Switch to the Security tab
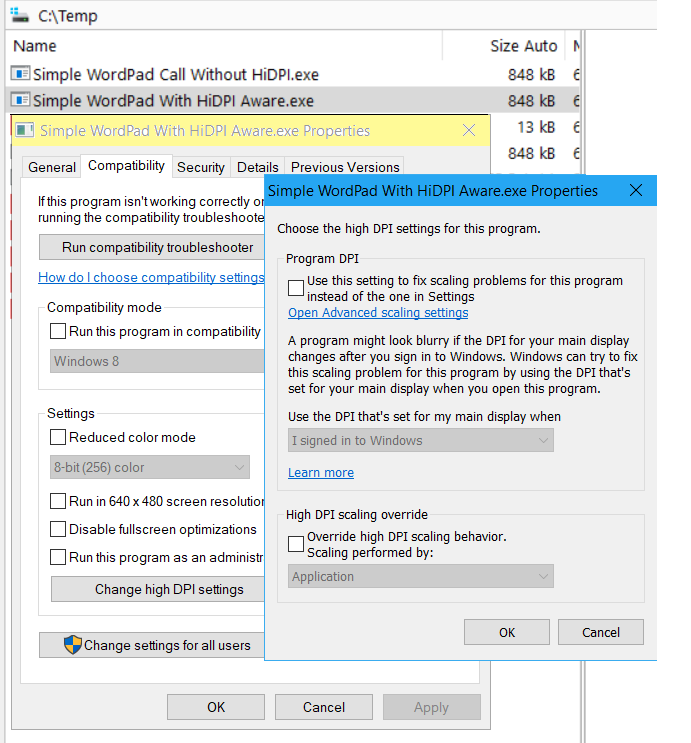This screenshot has width=691, height=743. pos(201,167)
